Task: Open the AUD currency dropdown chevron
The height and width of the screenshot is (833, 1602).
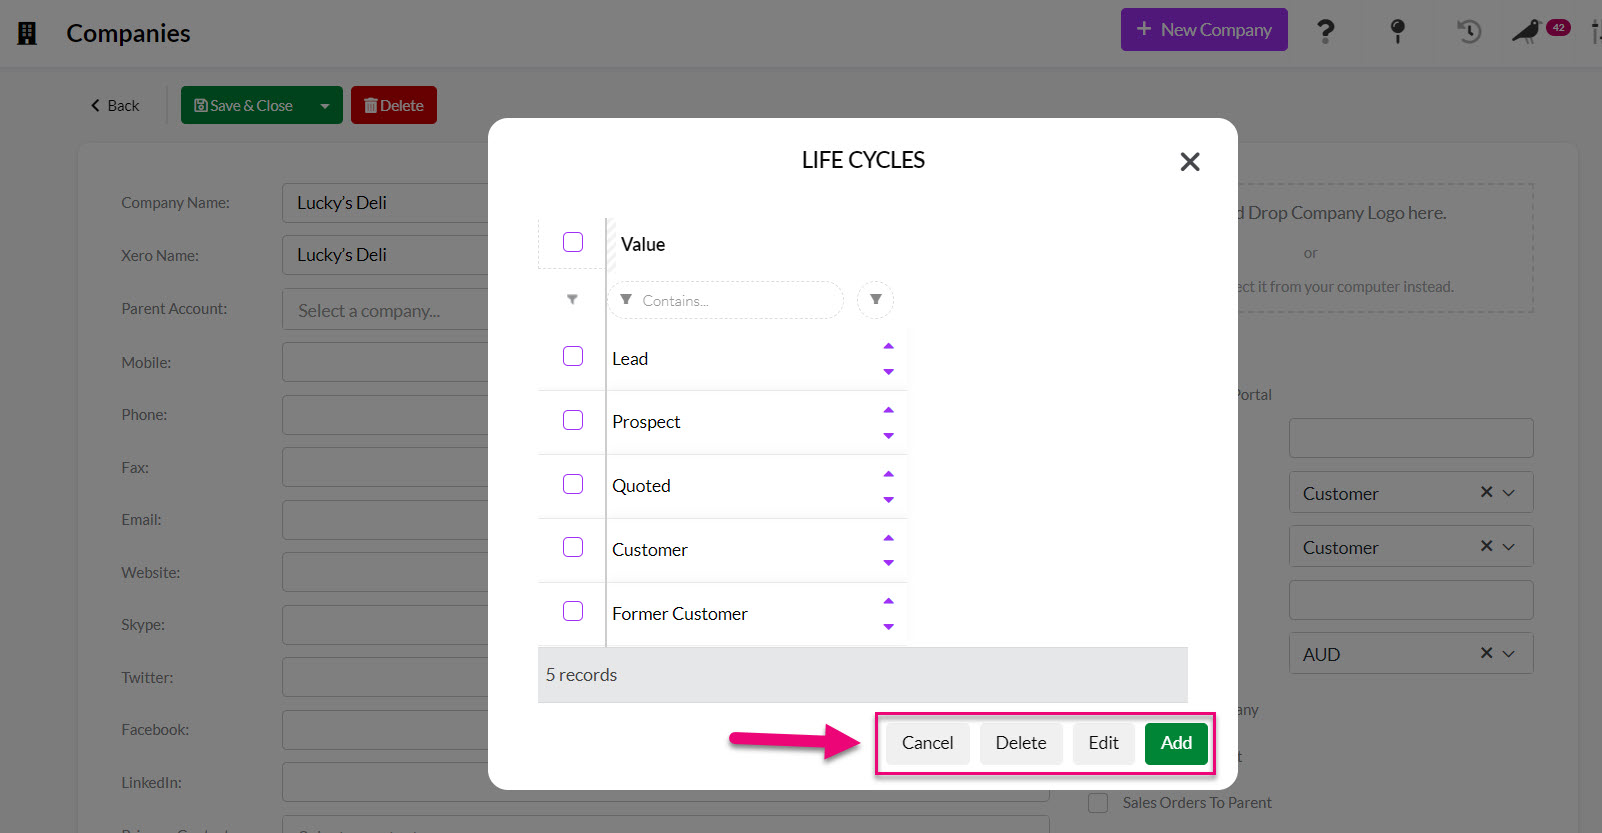Action: tap(1509, 654)
